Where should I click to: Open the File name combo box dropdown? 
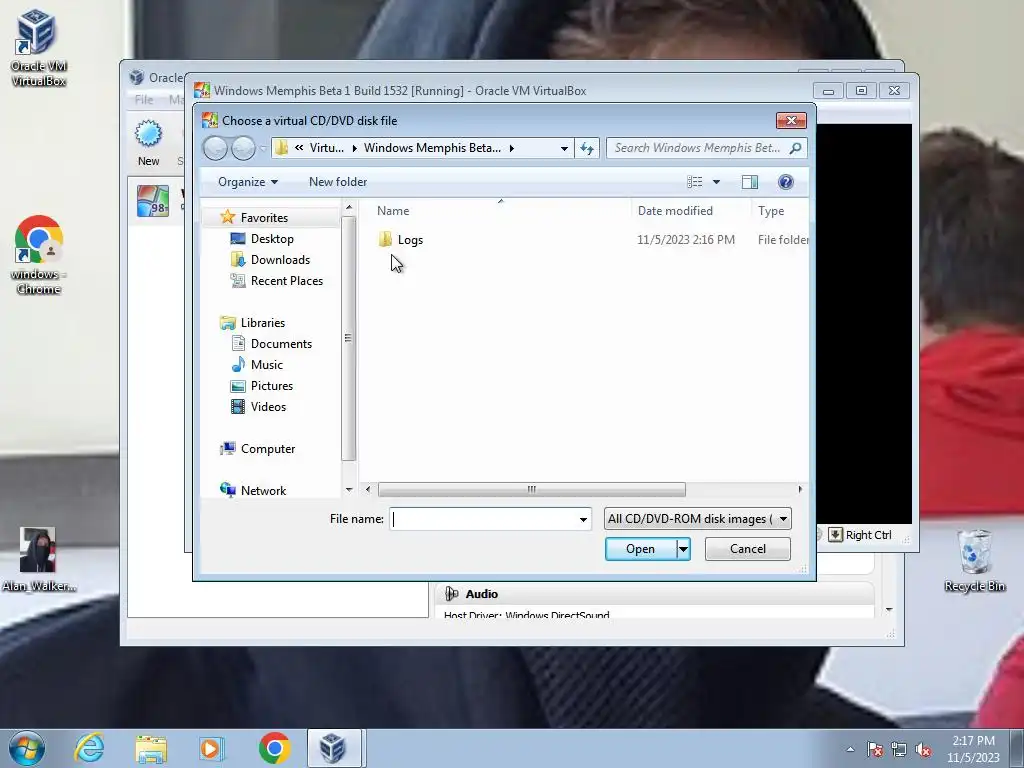[x=583, y=519]
